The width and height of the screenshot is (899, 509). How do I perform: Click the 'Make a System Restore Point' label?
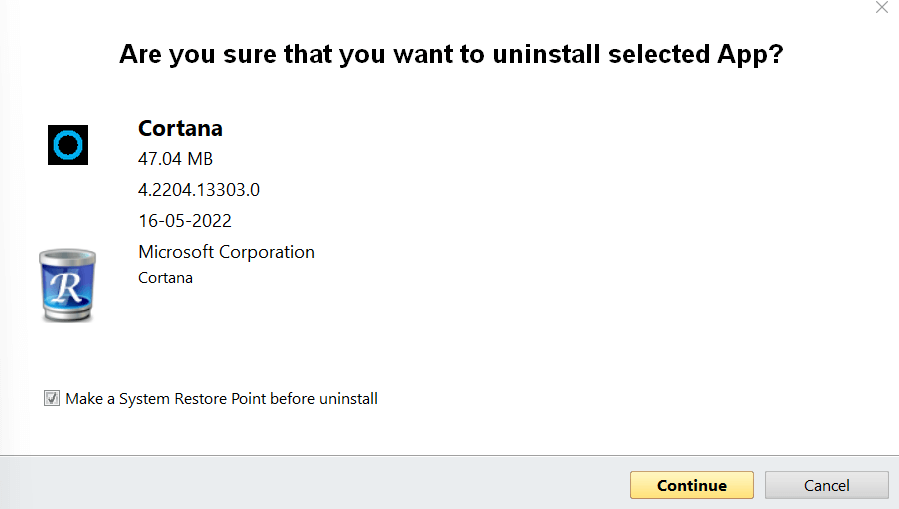(221, 399)
